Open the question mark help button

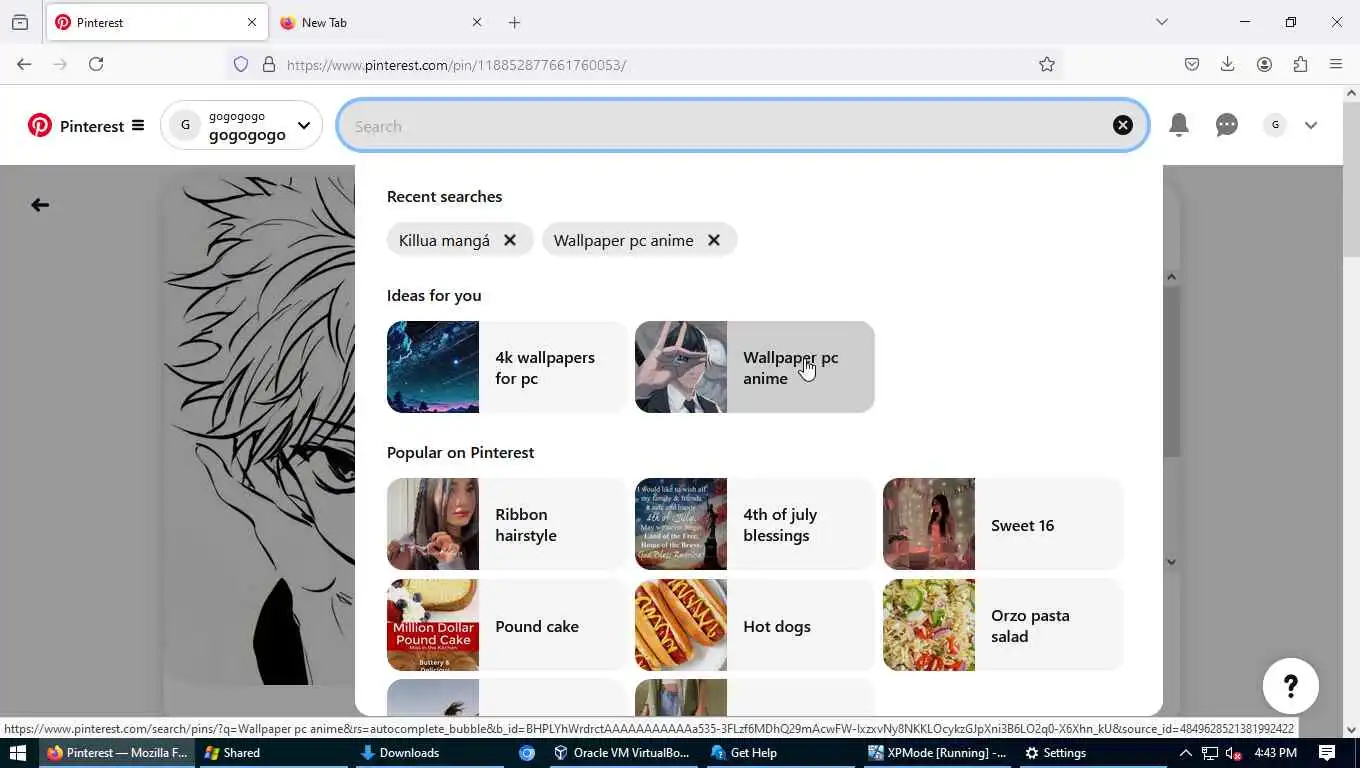pos(1290,686)
